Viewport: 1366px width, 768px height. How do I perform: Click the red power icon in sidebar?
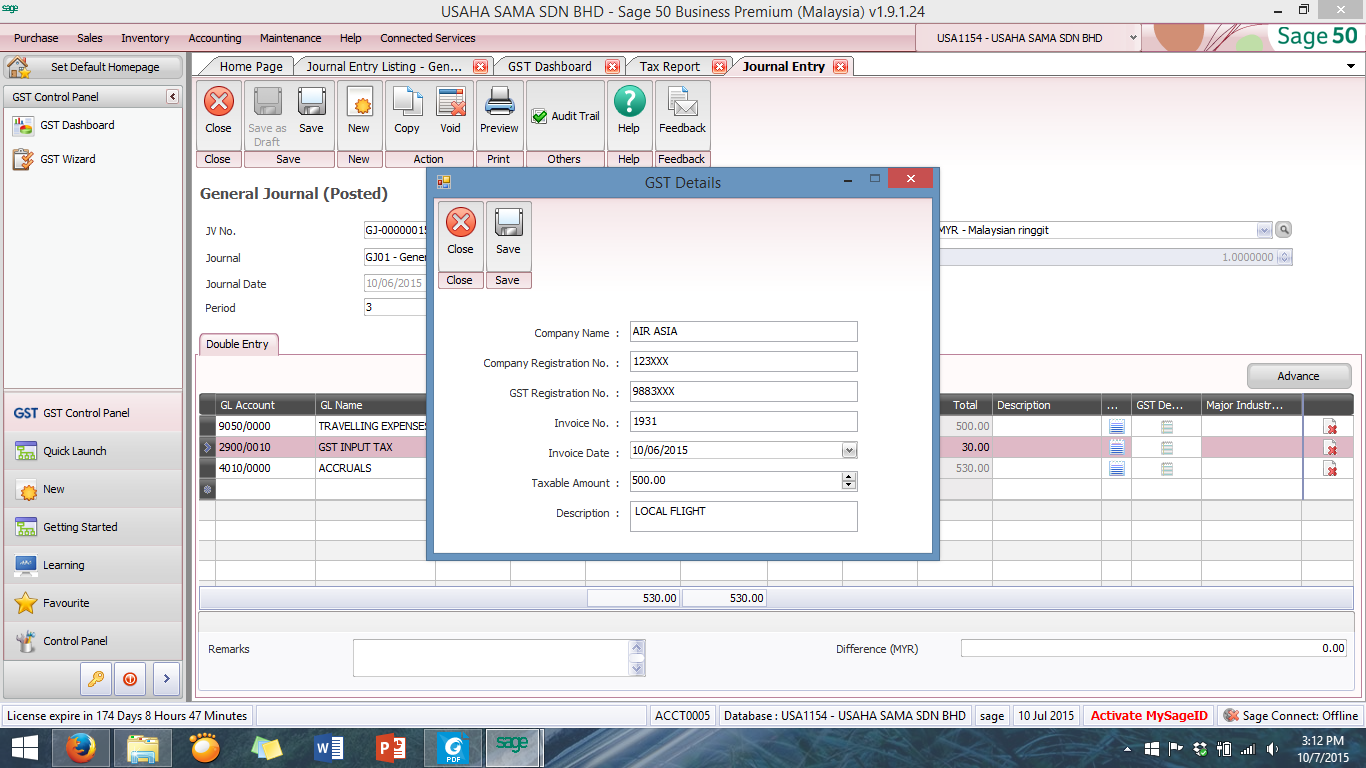[x=130, y=678]
